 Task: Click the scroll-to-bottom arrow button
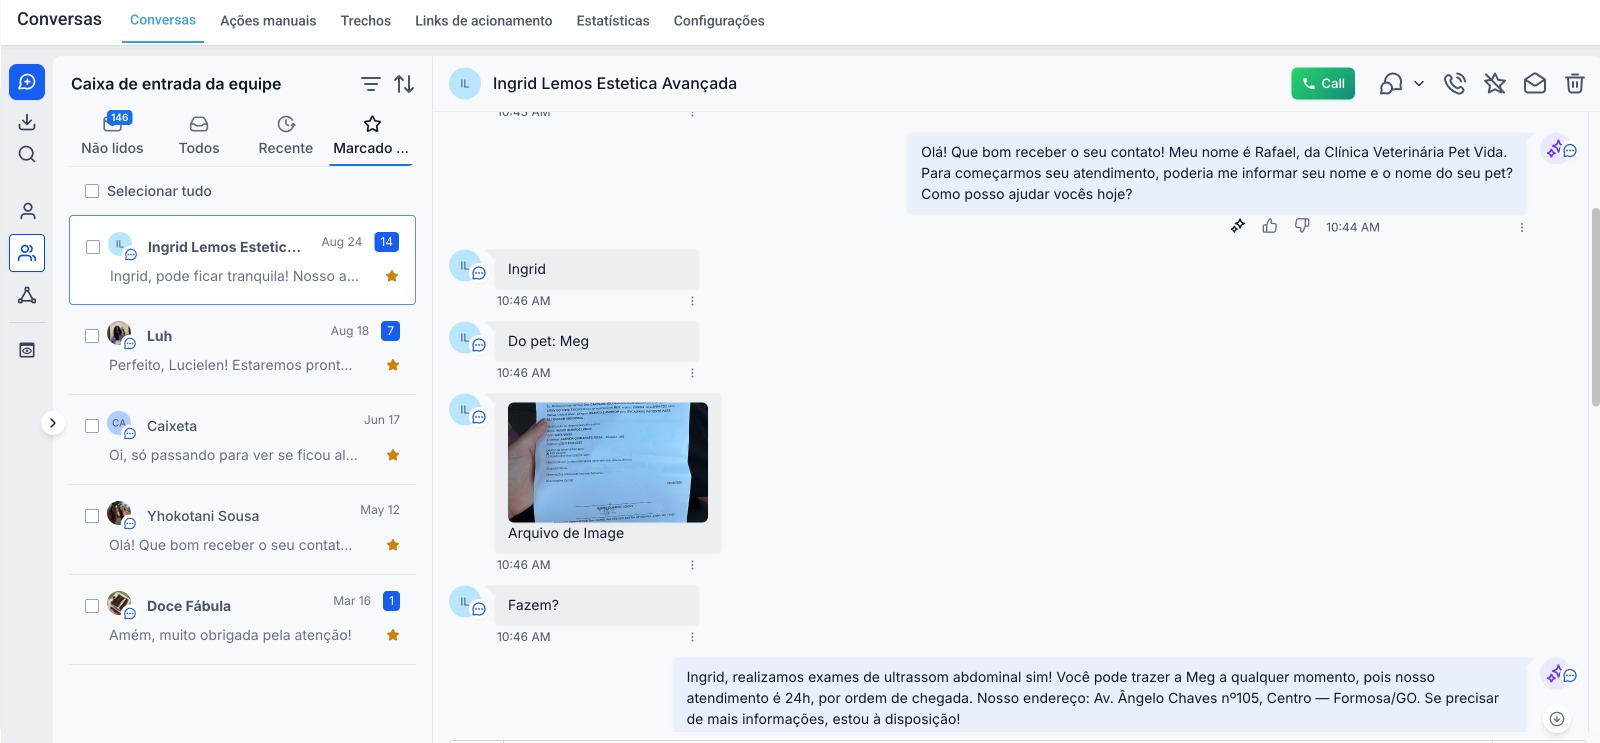coord(1557,719)
